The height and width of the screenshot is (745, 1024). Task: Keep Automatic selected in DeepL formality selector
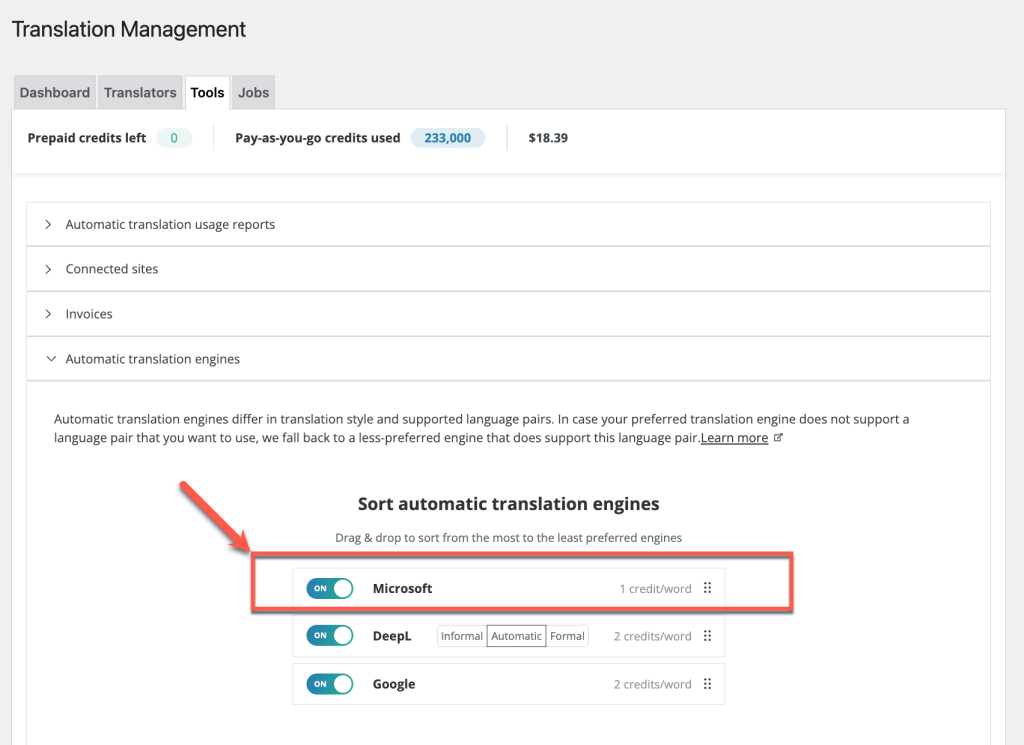(516, 635)
